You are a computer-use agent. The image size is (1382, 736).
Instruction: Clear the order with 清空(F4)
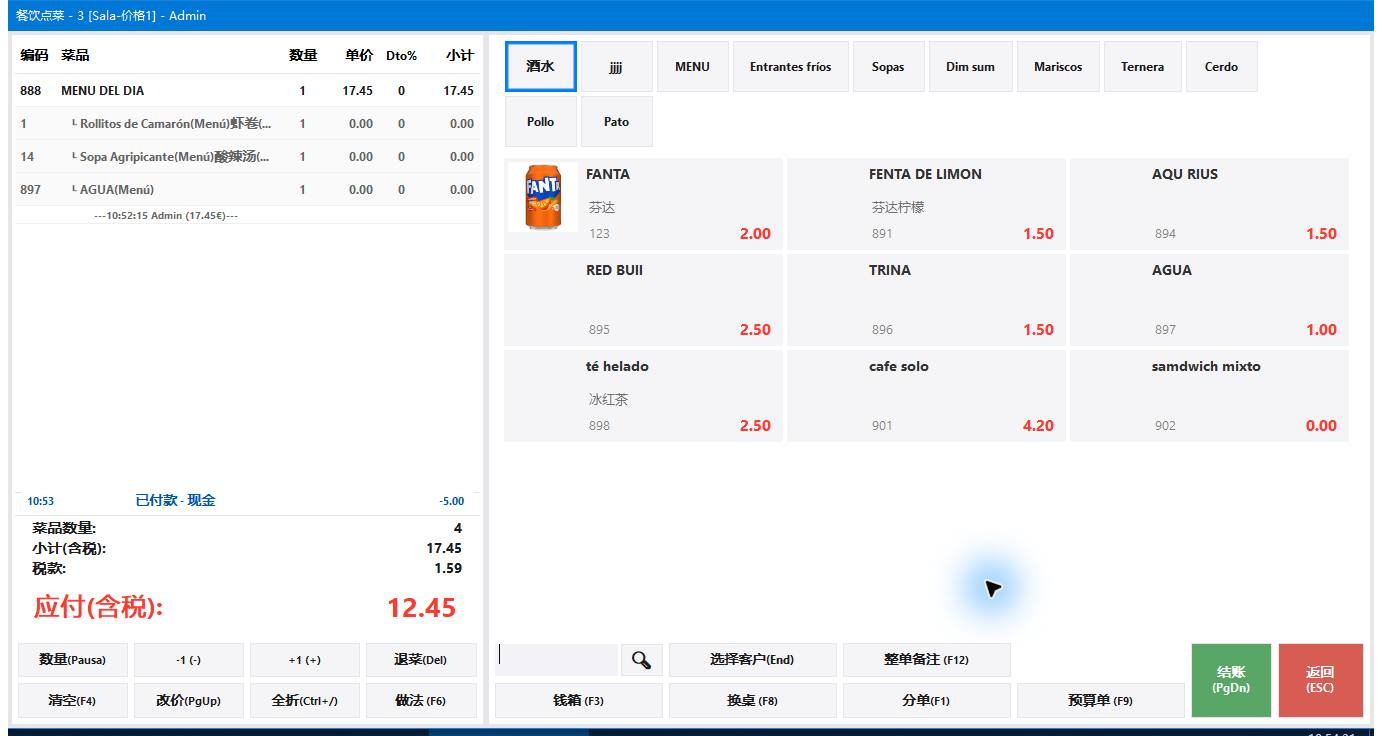(72, 701)
